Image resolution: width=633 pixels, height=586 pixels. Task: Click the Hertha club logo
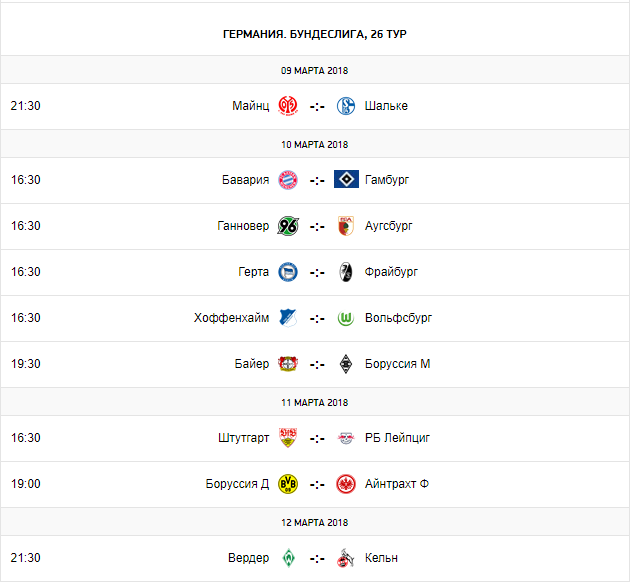tap(288, 272)
